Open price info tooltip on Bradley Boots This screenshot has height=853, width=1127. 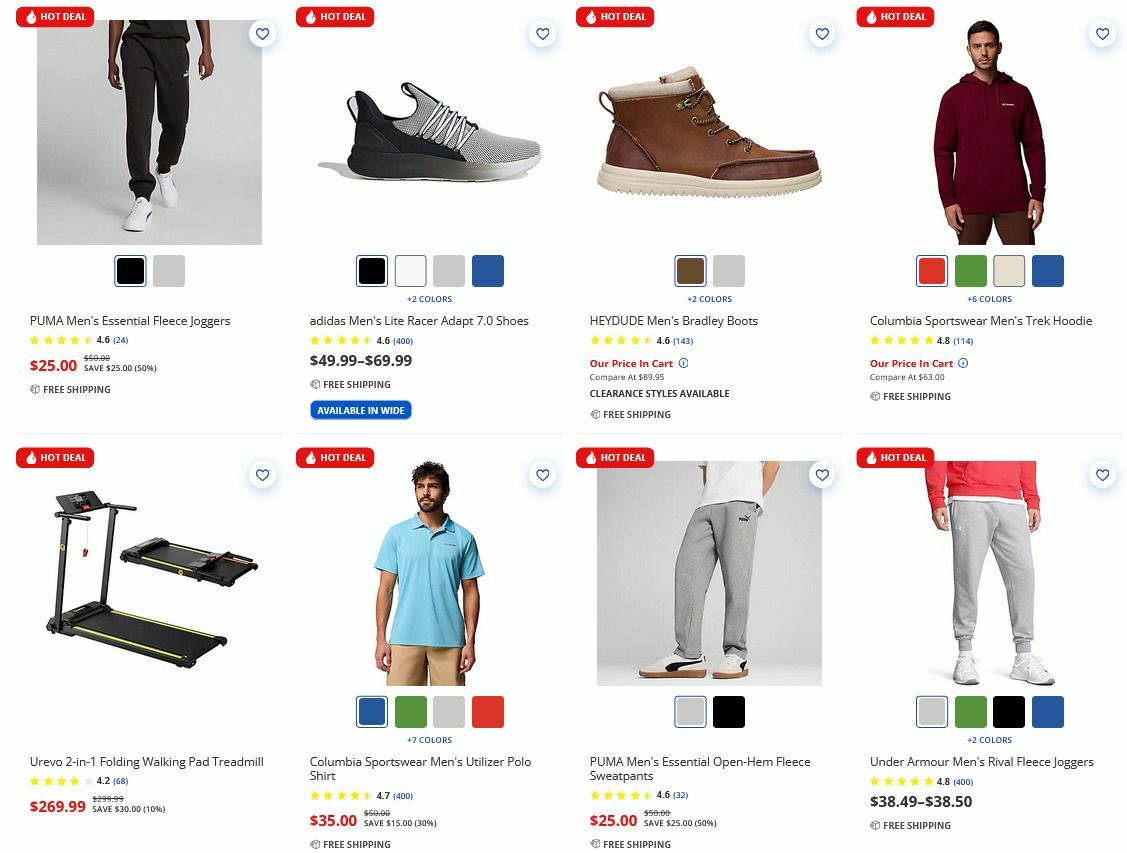click(682, 363)
